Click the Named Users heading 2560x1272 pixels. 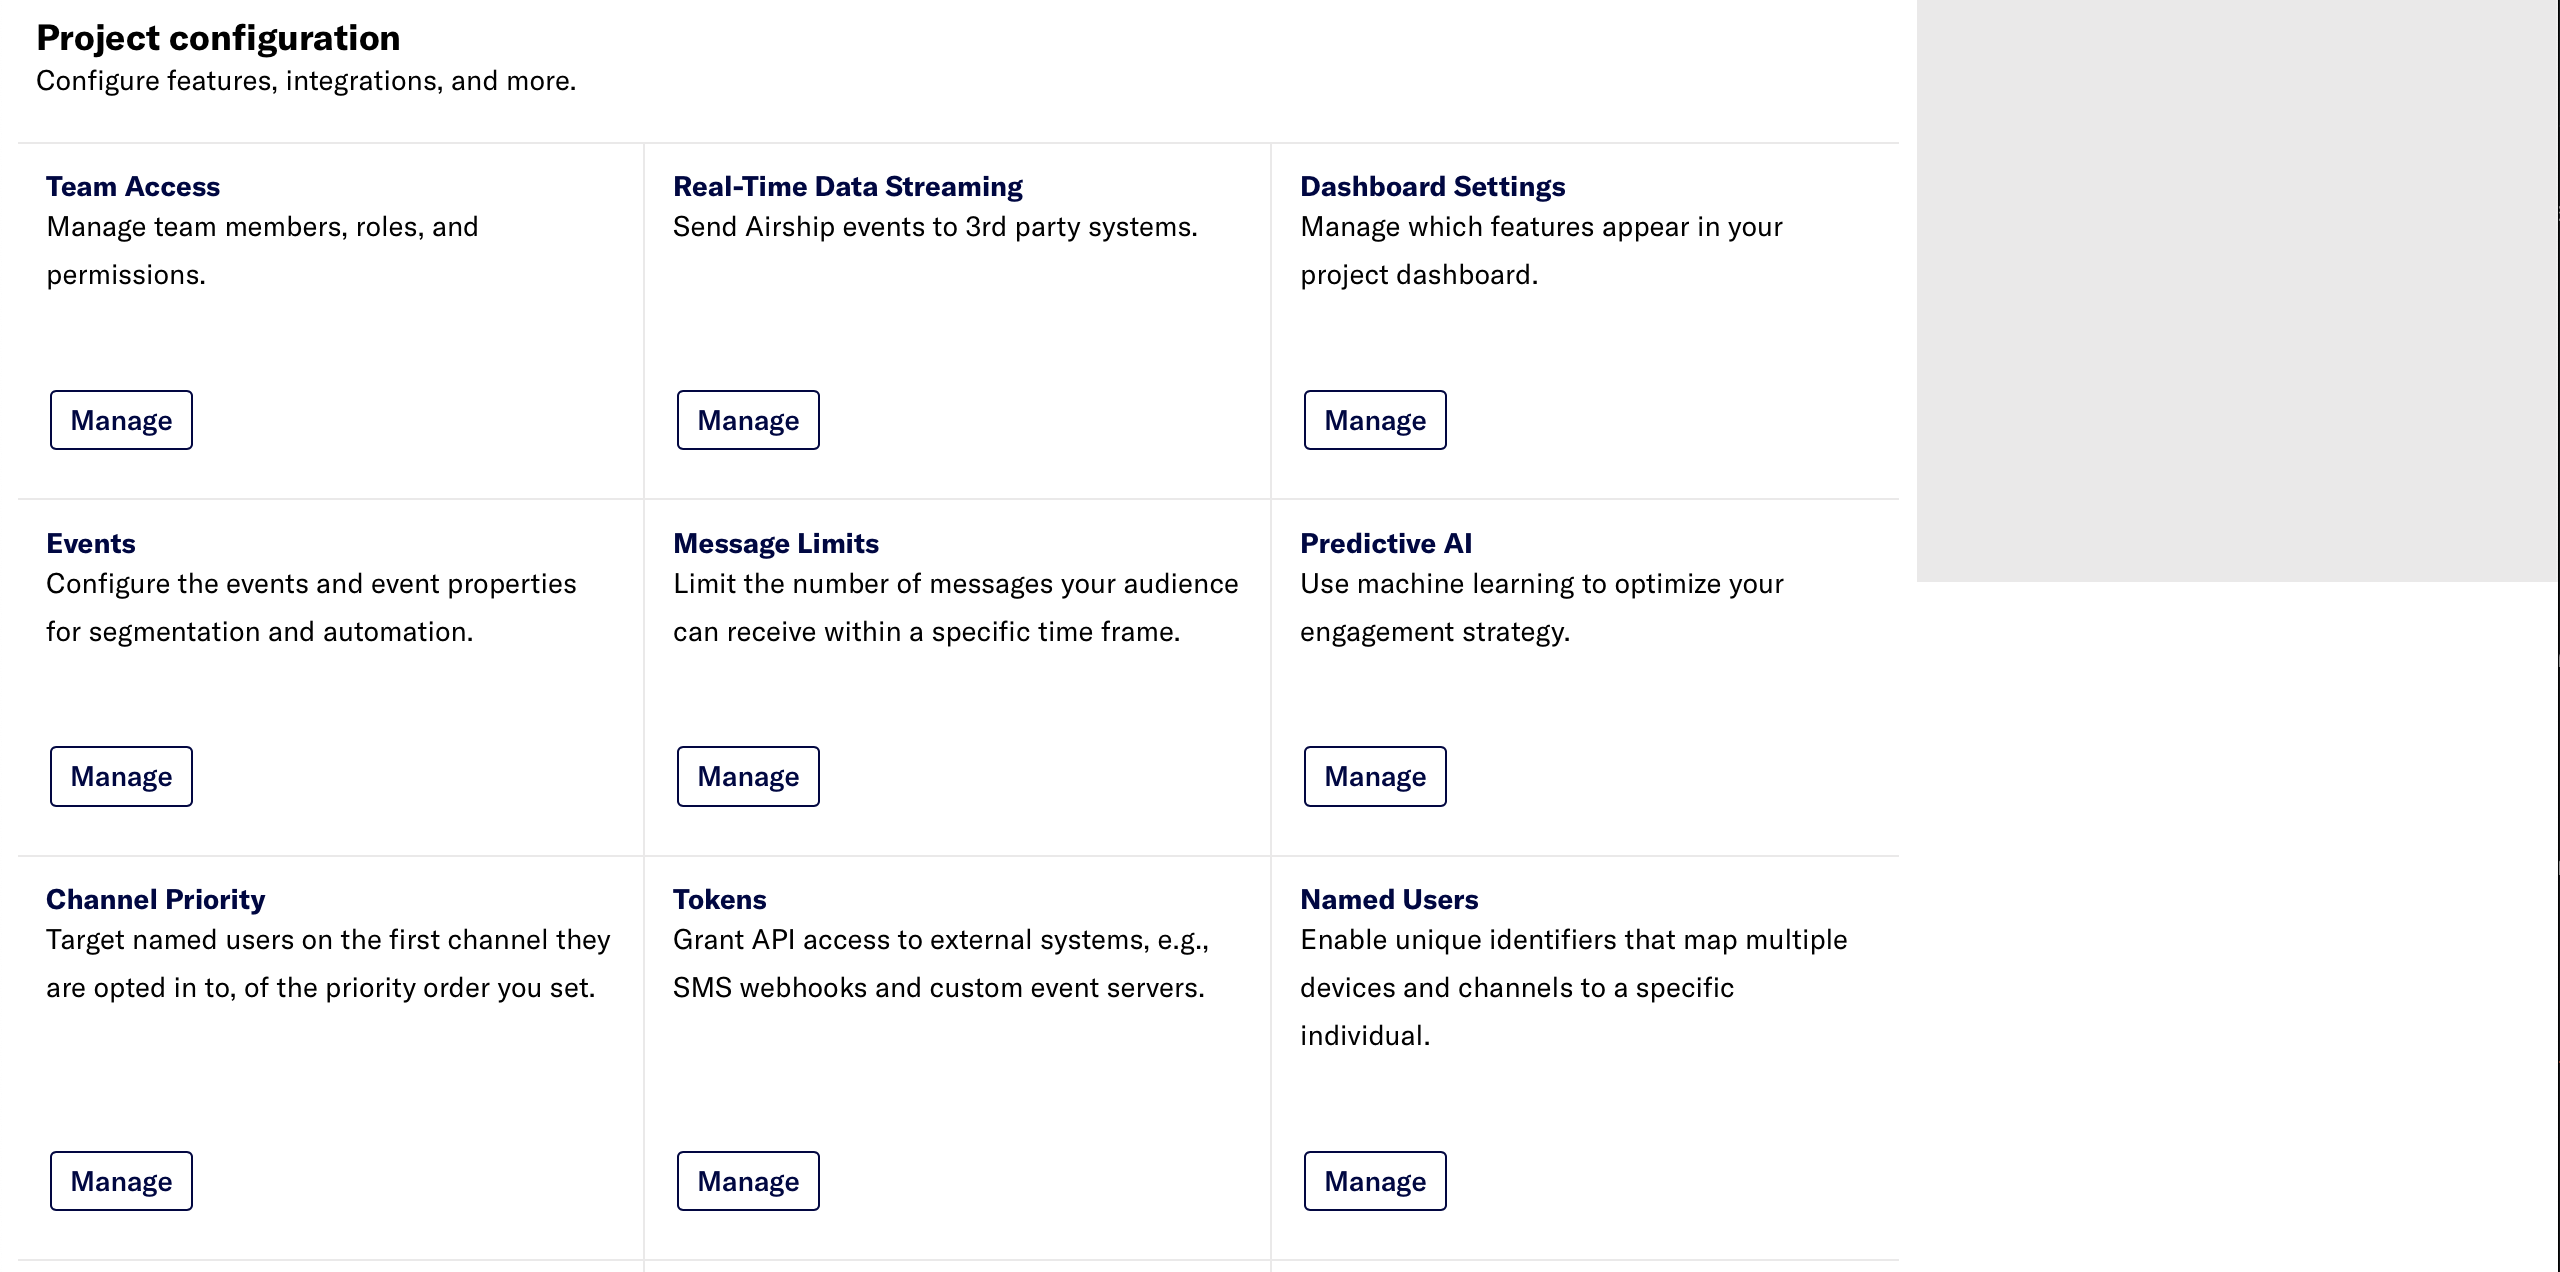[x=1388, y=900]
